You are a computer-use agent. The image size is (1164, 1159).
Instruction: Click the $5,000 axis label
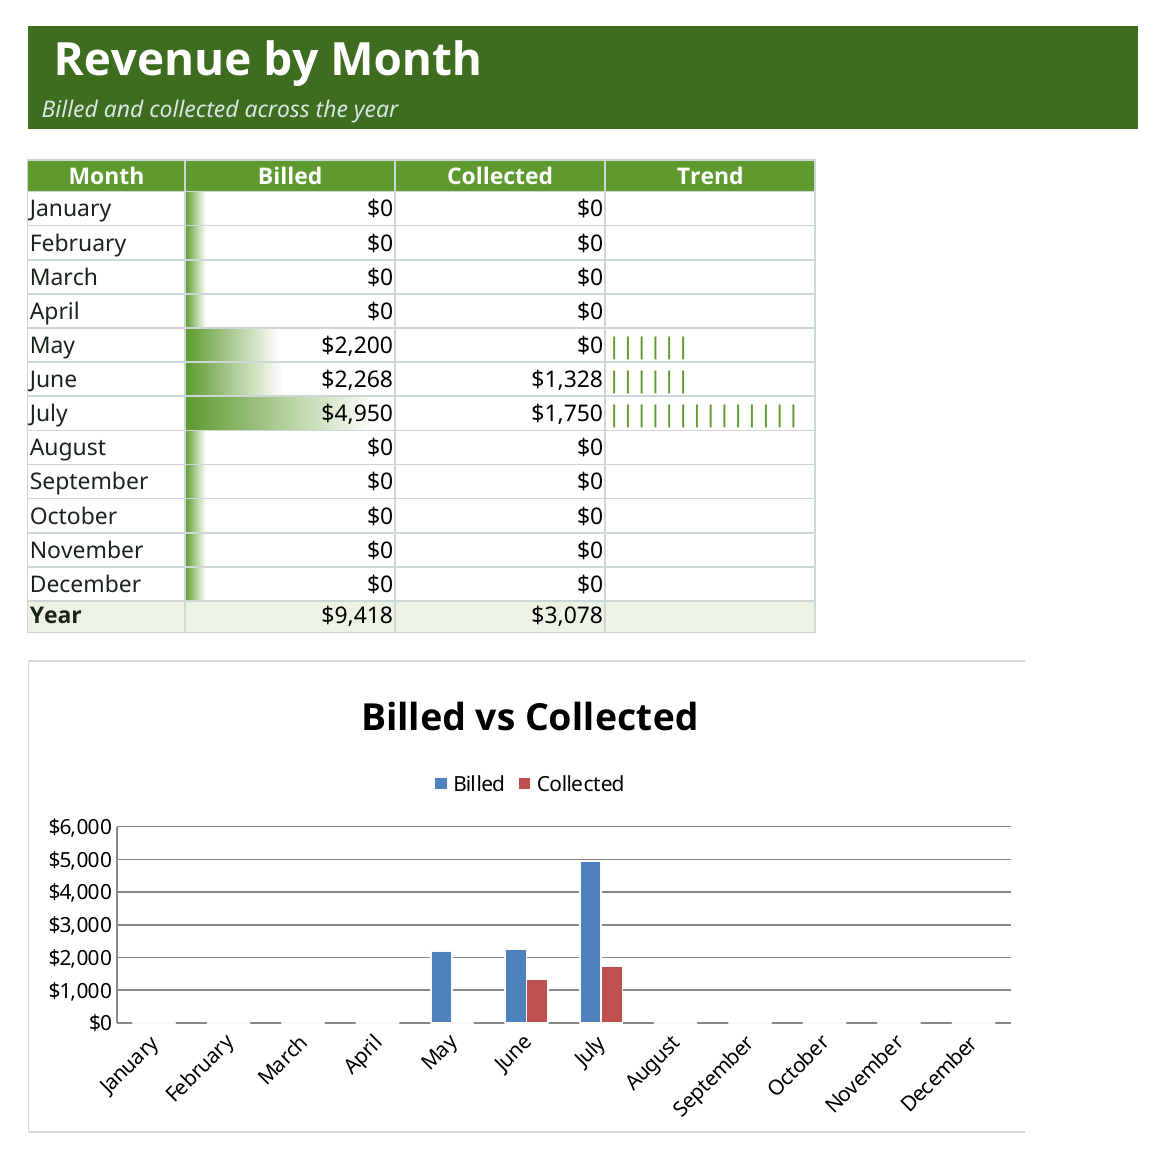point(80,860)
